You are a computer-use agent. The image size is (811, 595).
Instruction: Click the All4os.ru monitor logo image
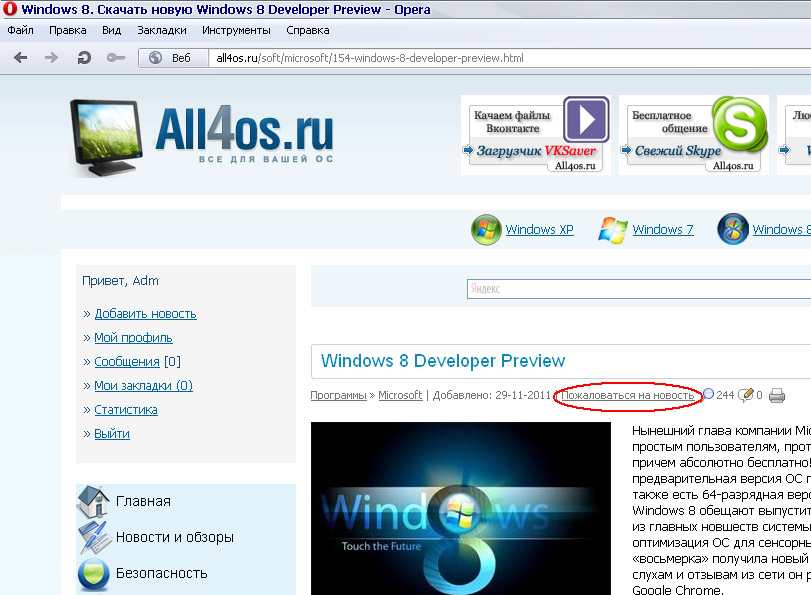pos(106,138)
